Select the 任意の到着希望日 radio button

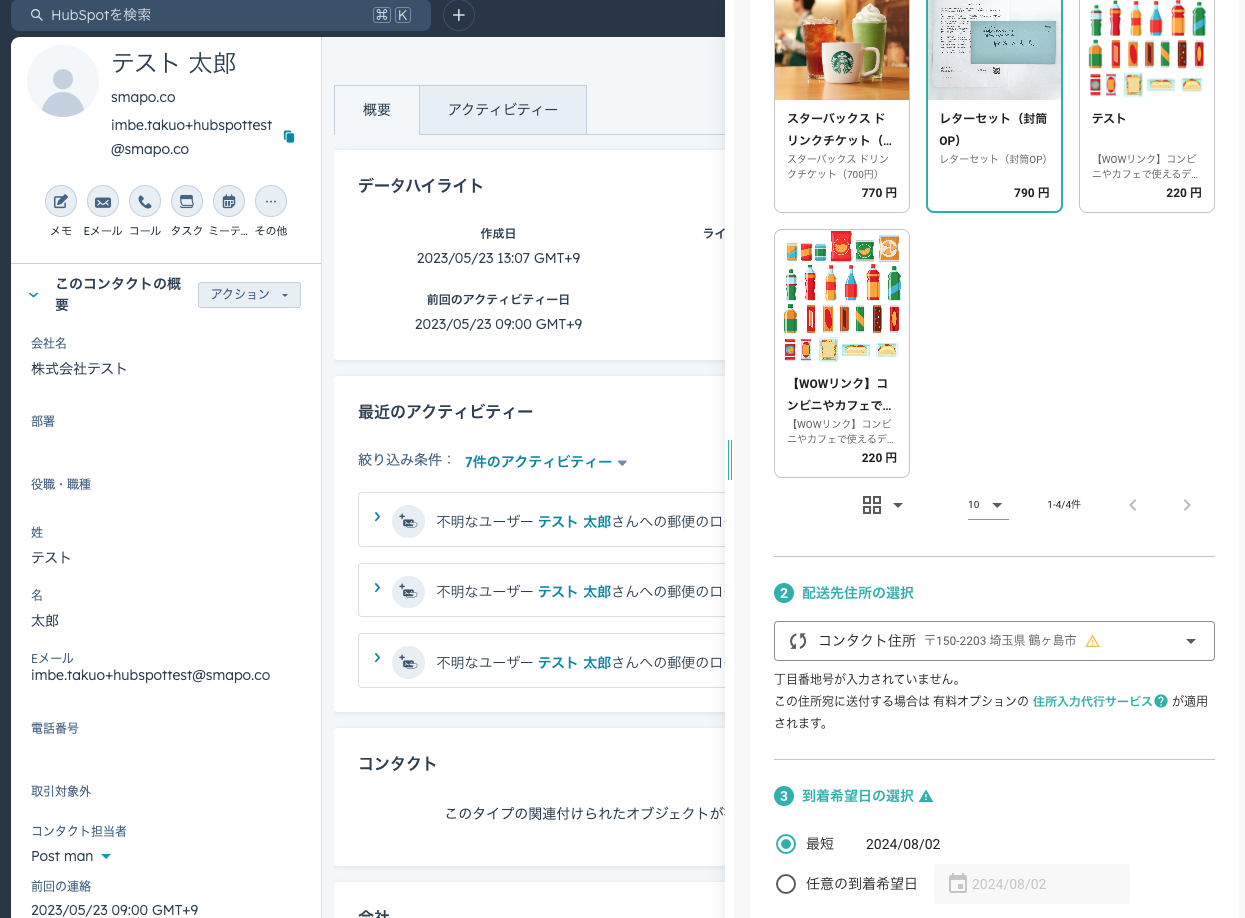[786, 884]
